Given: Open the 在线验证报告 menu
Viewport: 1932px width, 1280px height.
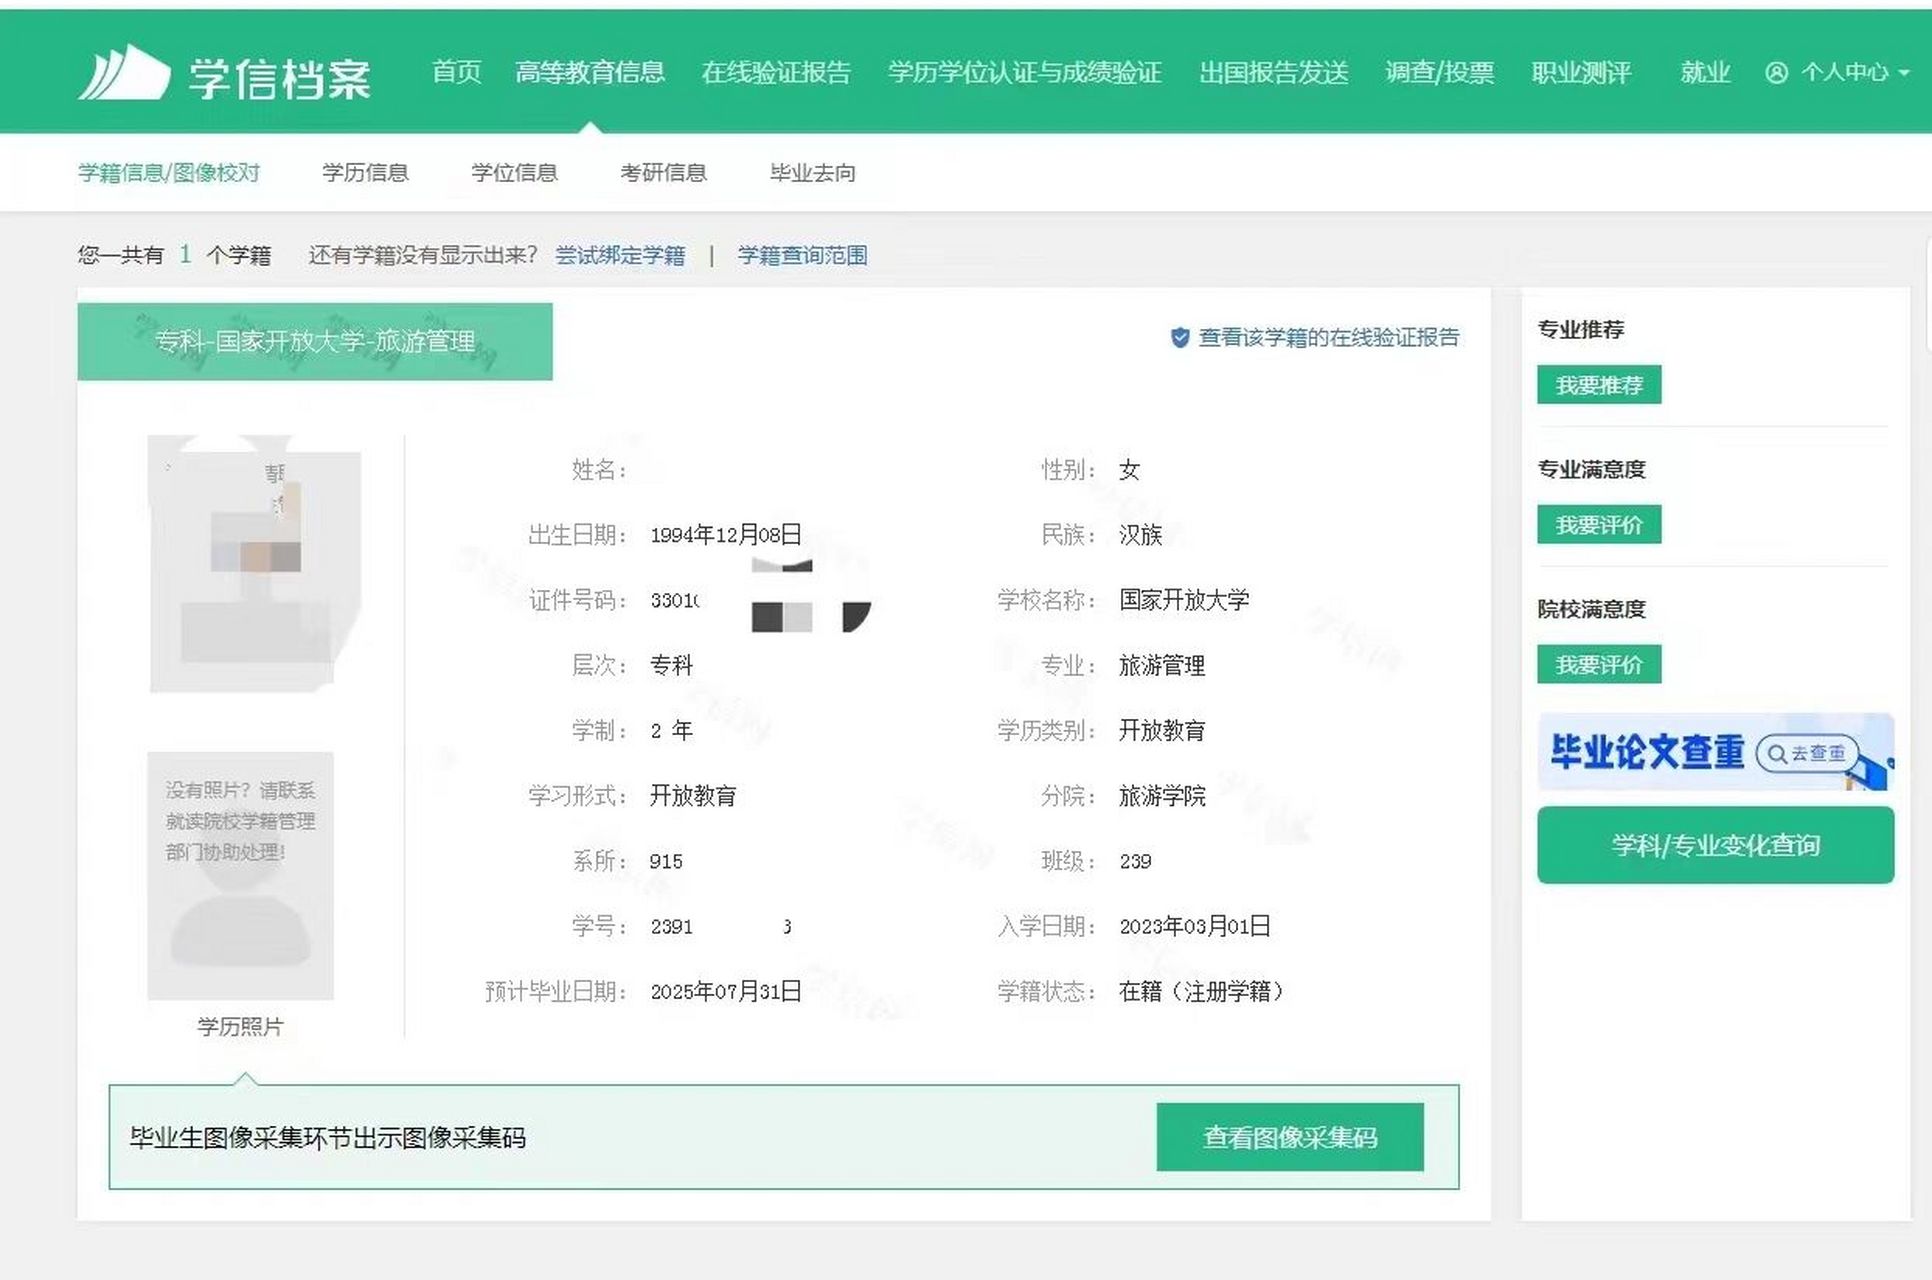Looking at the screenshot, I should (776, 73).
